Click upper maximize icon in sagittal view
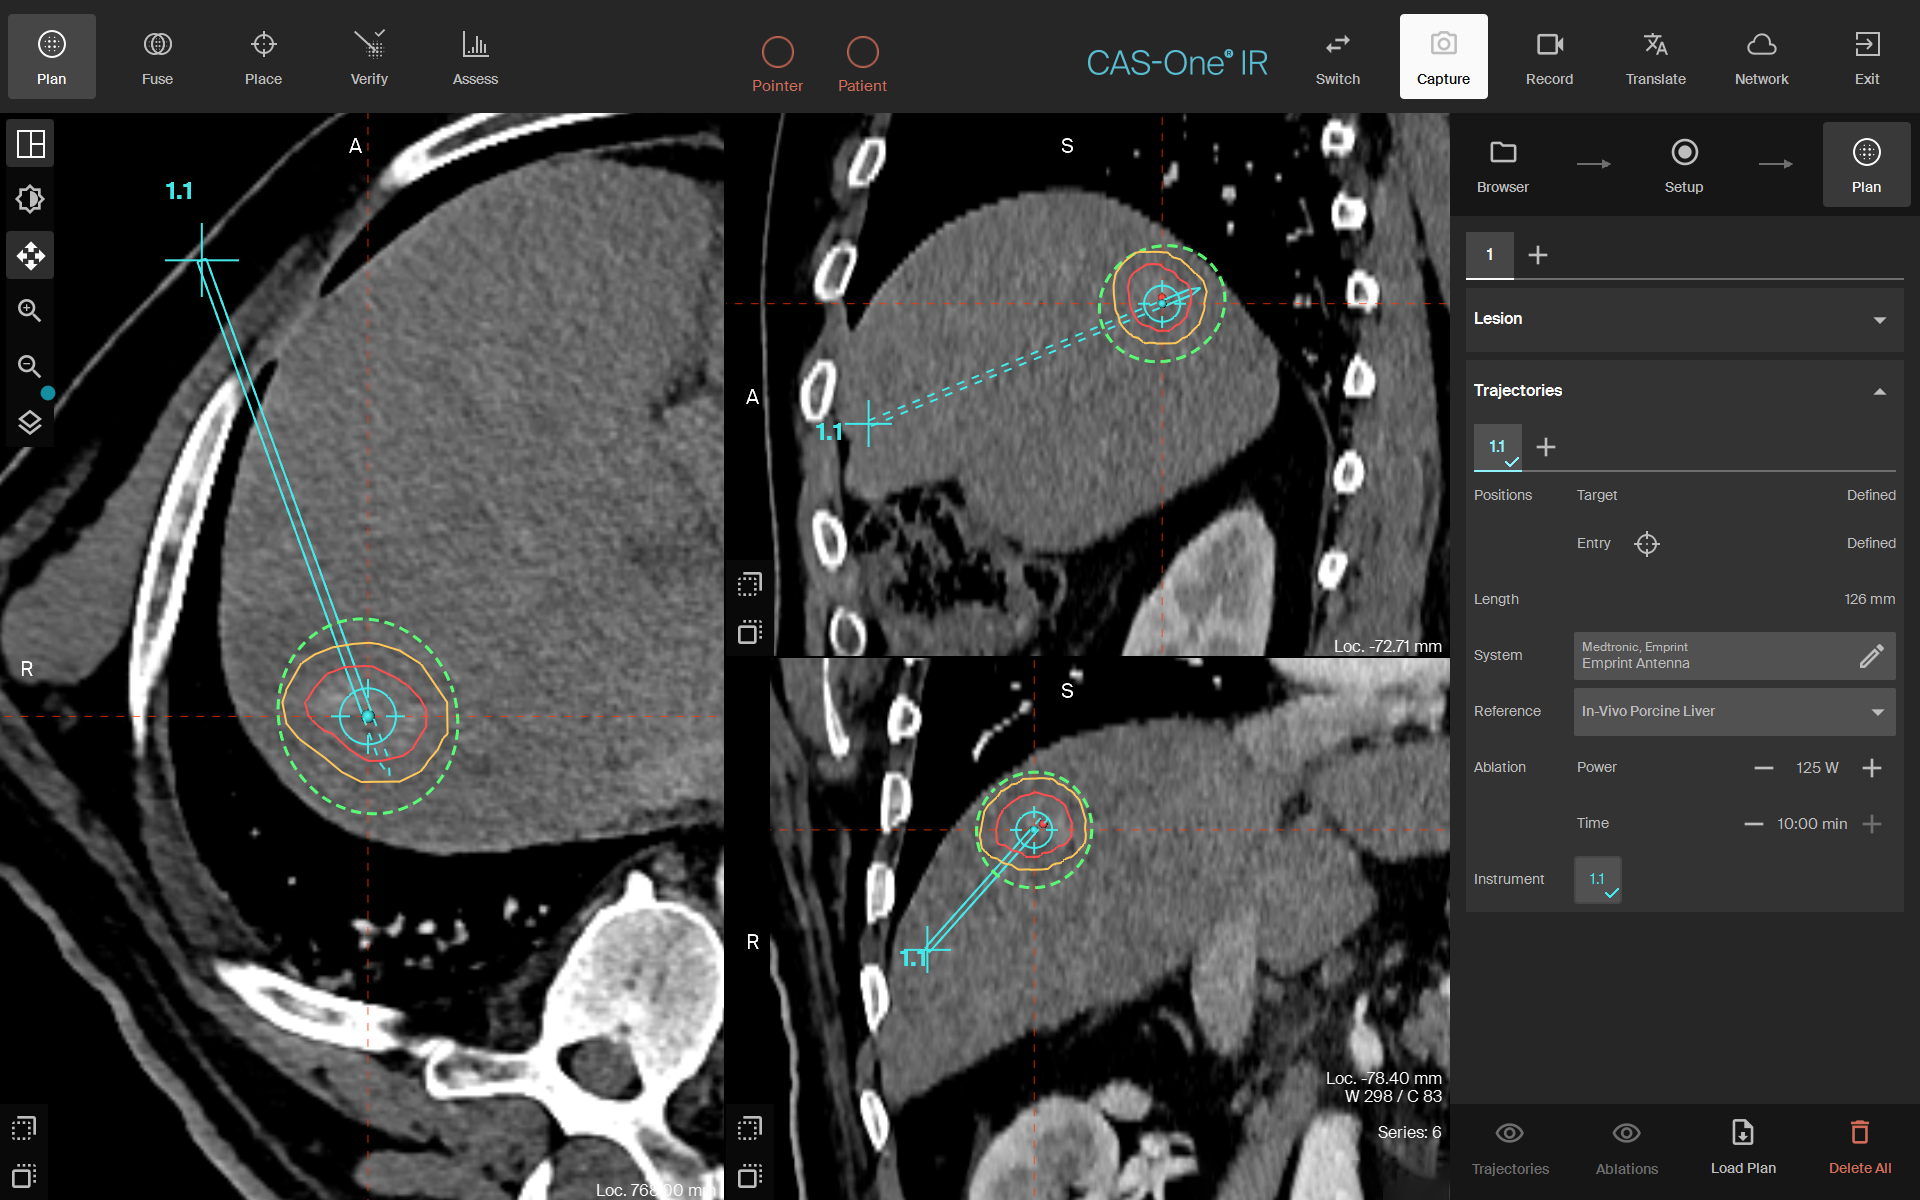 tap(750, 584)
